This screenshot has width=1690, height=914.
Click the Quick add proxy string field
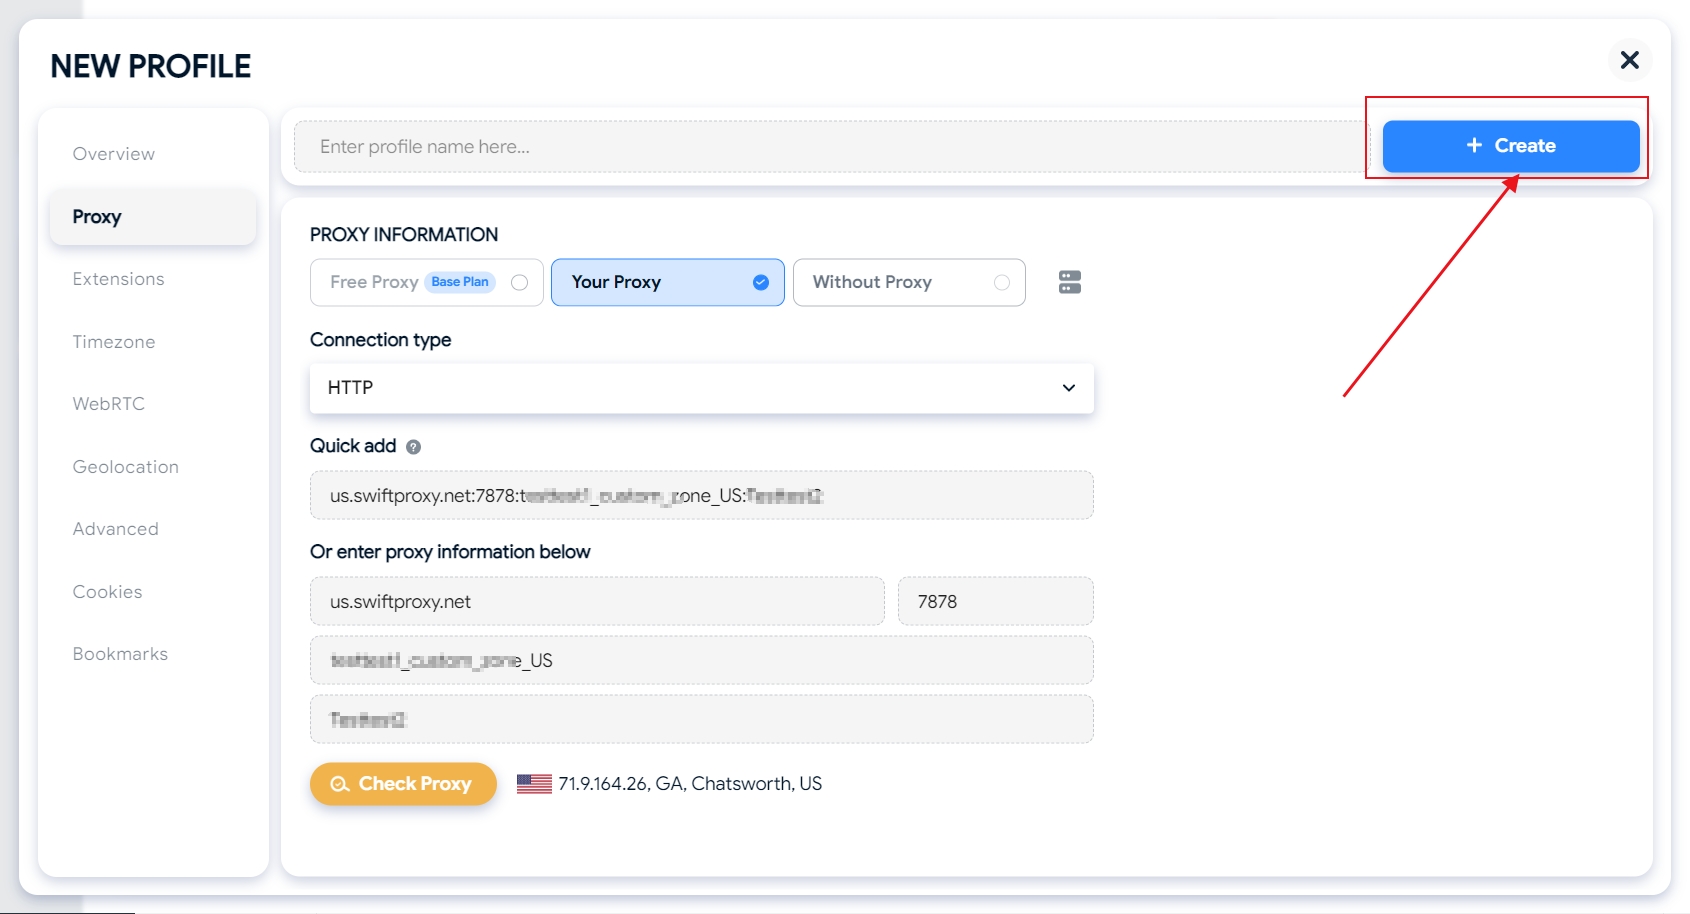(x=701, y=496)
